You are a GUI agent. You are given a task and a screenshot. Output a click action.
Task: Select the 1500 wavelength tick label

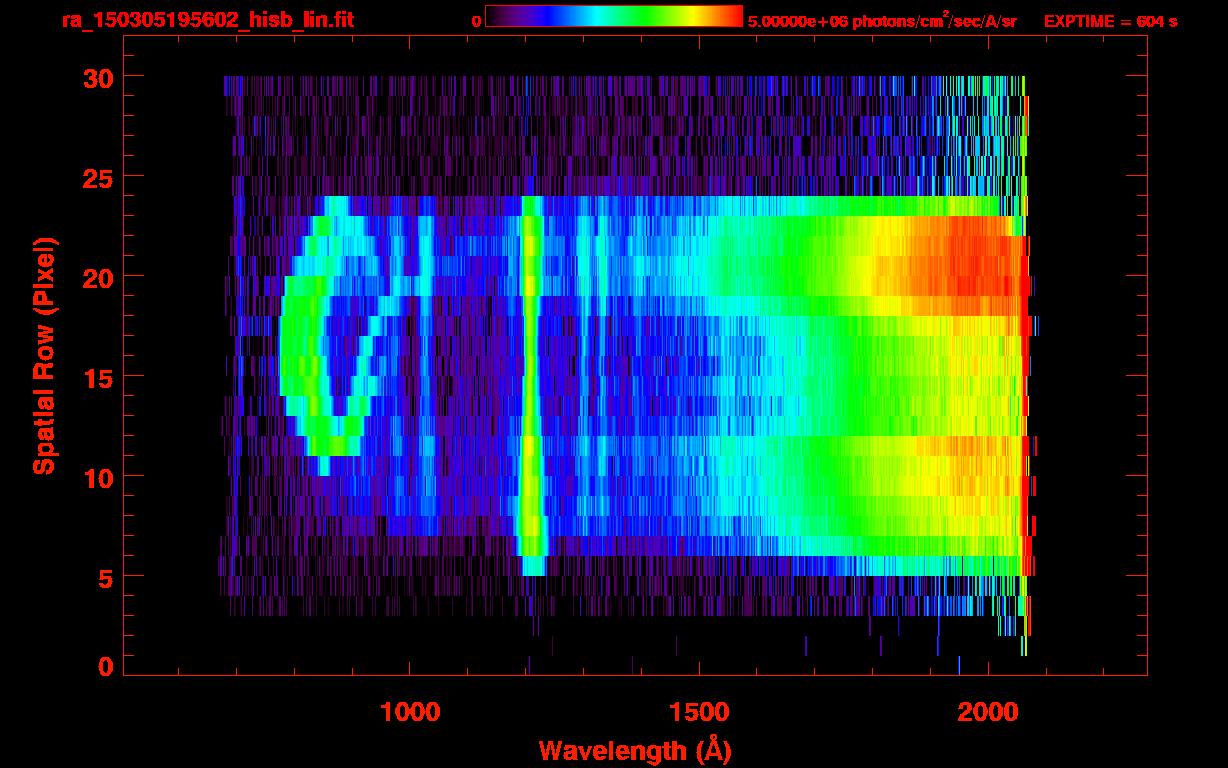(x=698, y=711)
